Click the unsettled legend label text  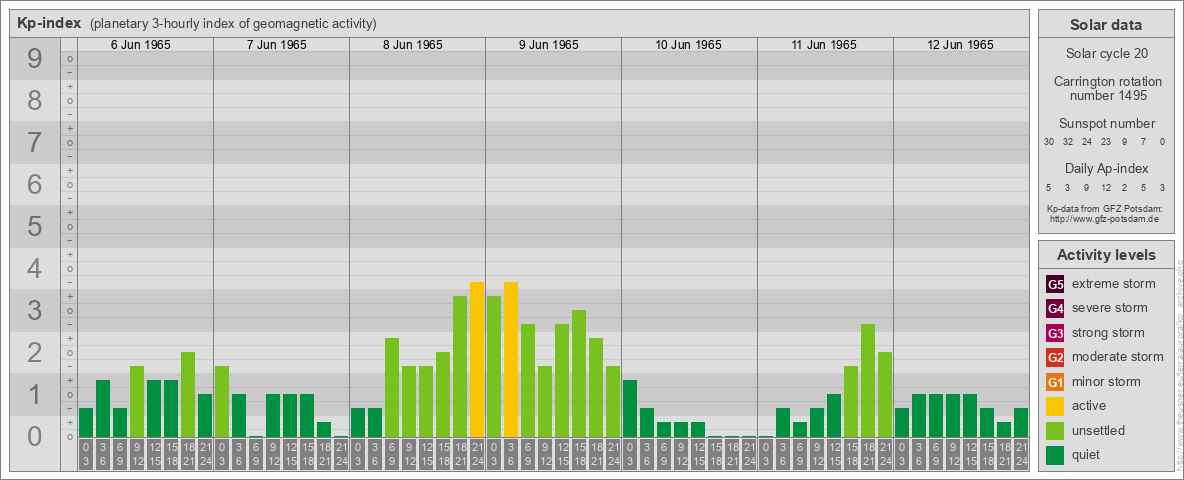pos(1099,431)
